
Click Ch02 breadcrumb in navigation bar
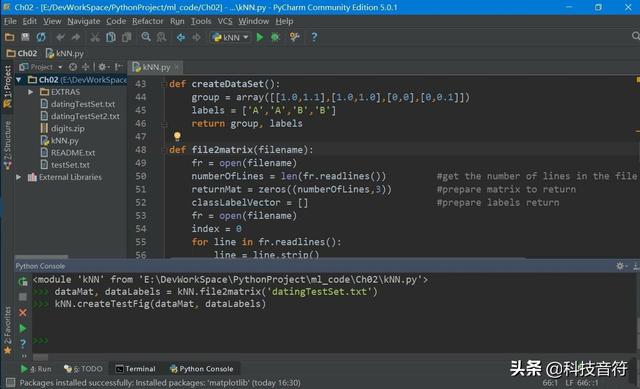click(22, 53)
